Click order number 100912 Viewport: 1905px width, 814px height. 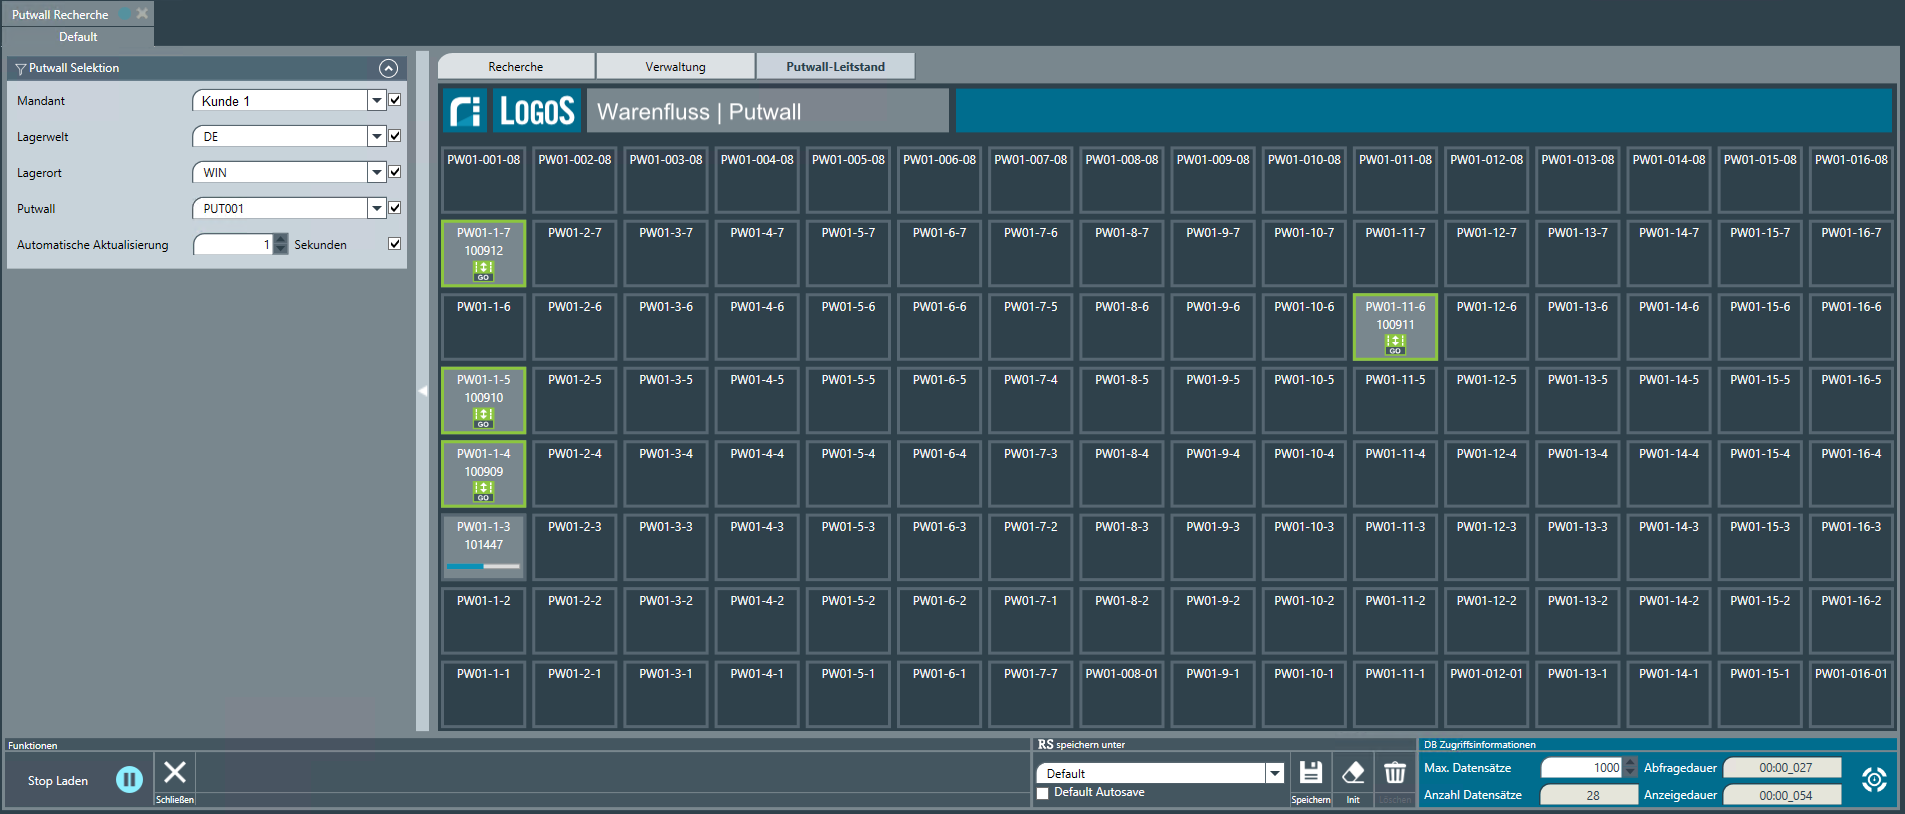(483, 251)
